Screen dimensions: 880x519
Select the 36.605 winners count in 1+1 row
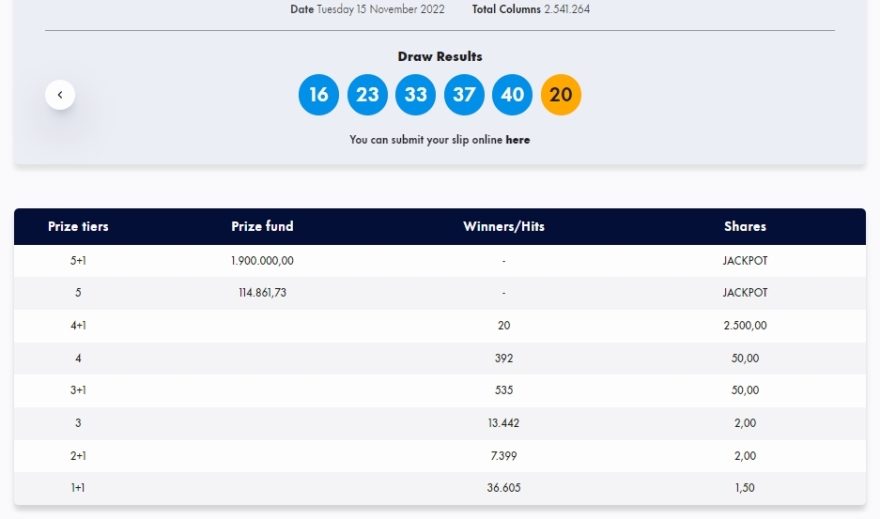pos(503,488)
